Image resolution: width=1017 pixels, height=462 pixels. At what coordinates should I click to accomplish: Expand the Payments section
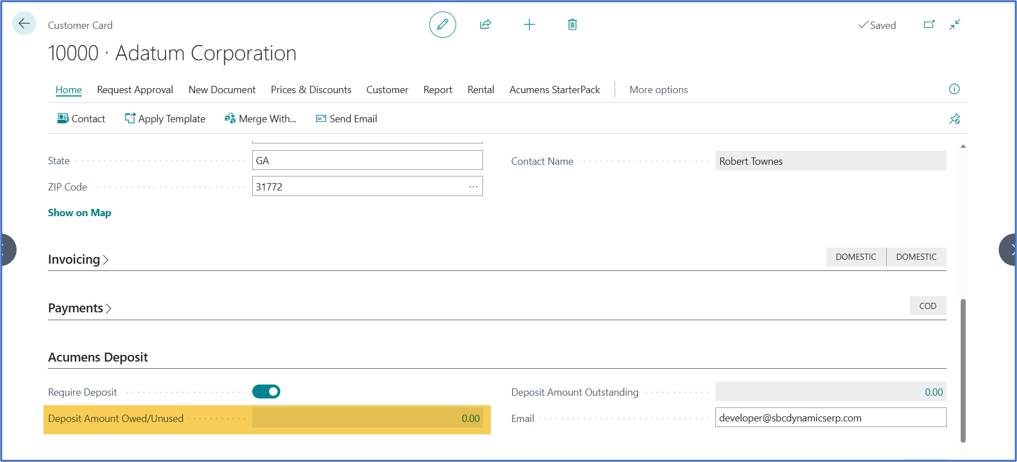[80, 308]
